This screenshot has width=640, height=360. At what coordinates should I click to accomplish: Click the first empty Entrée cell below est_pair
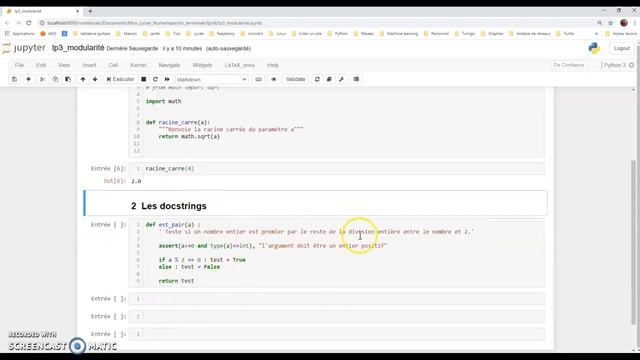337,299
